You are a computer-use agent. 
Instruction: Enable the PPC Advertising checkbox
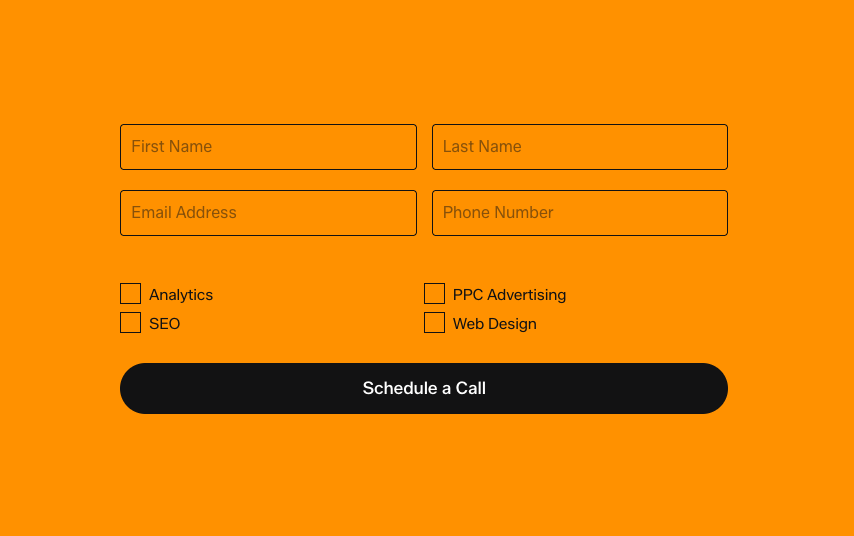(434, 294)
